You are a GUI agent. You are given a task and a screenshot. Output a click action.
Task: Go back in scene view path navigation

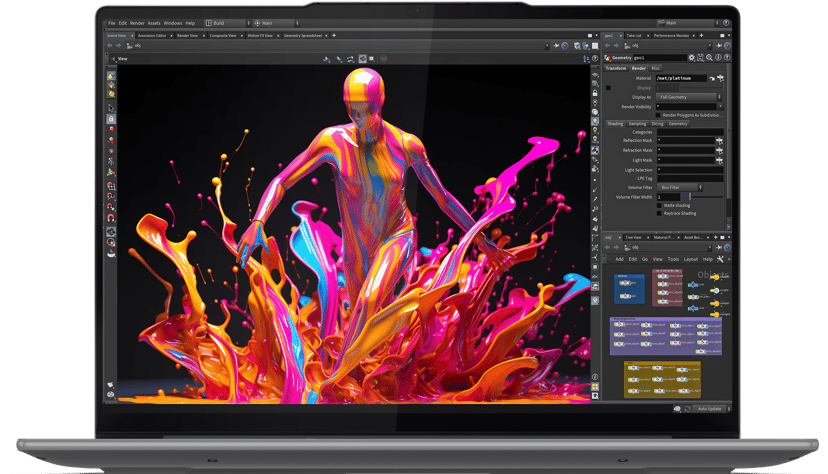point(110,45)
